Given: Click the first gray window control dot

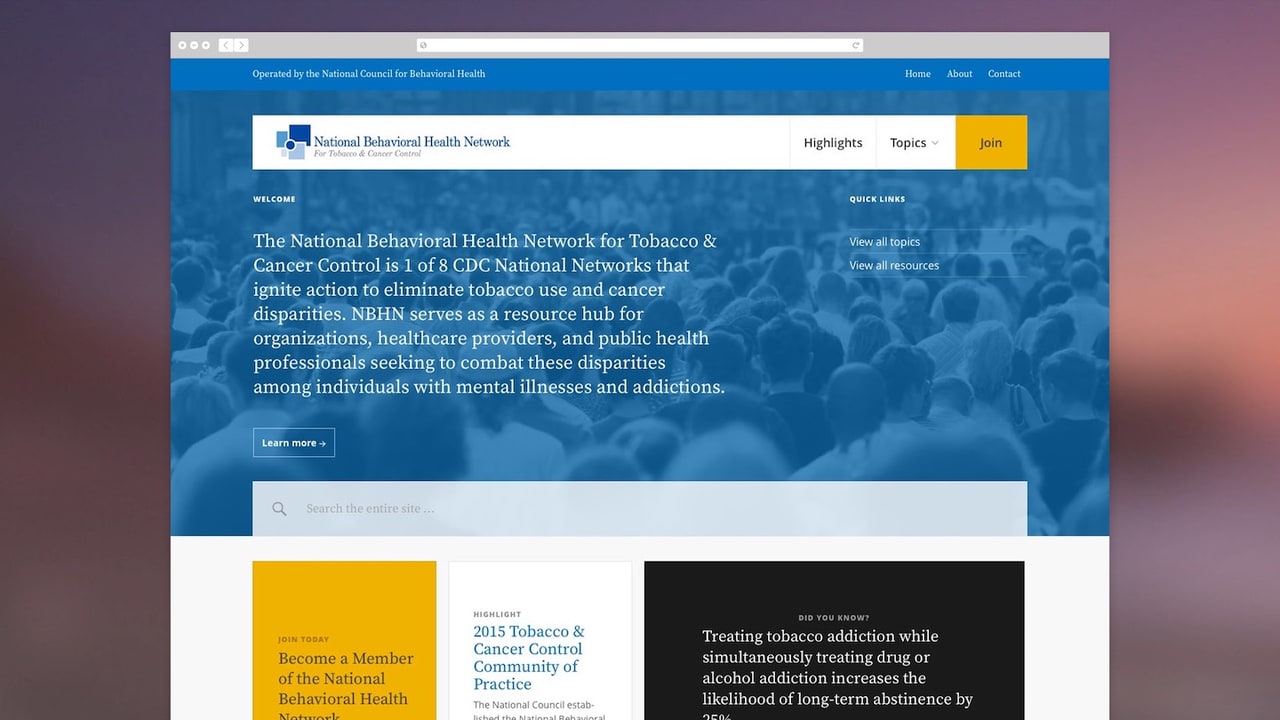Looking at the screenshot, I should point(183,45).
